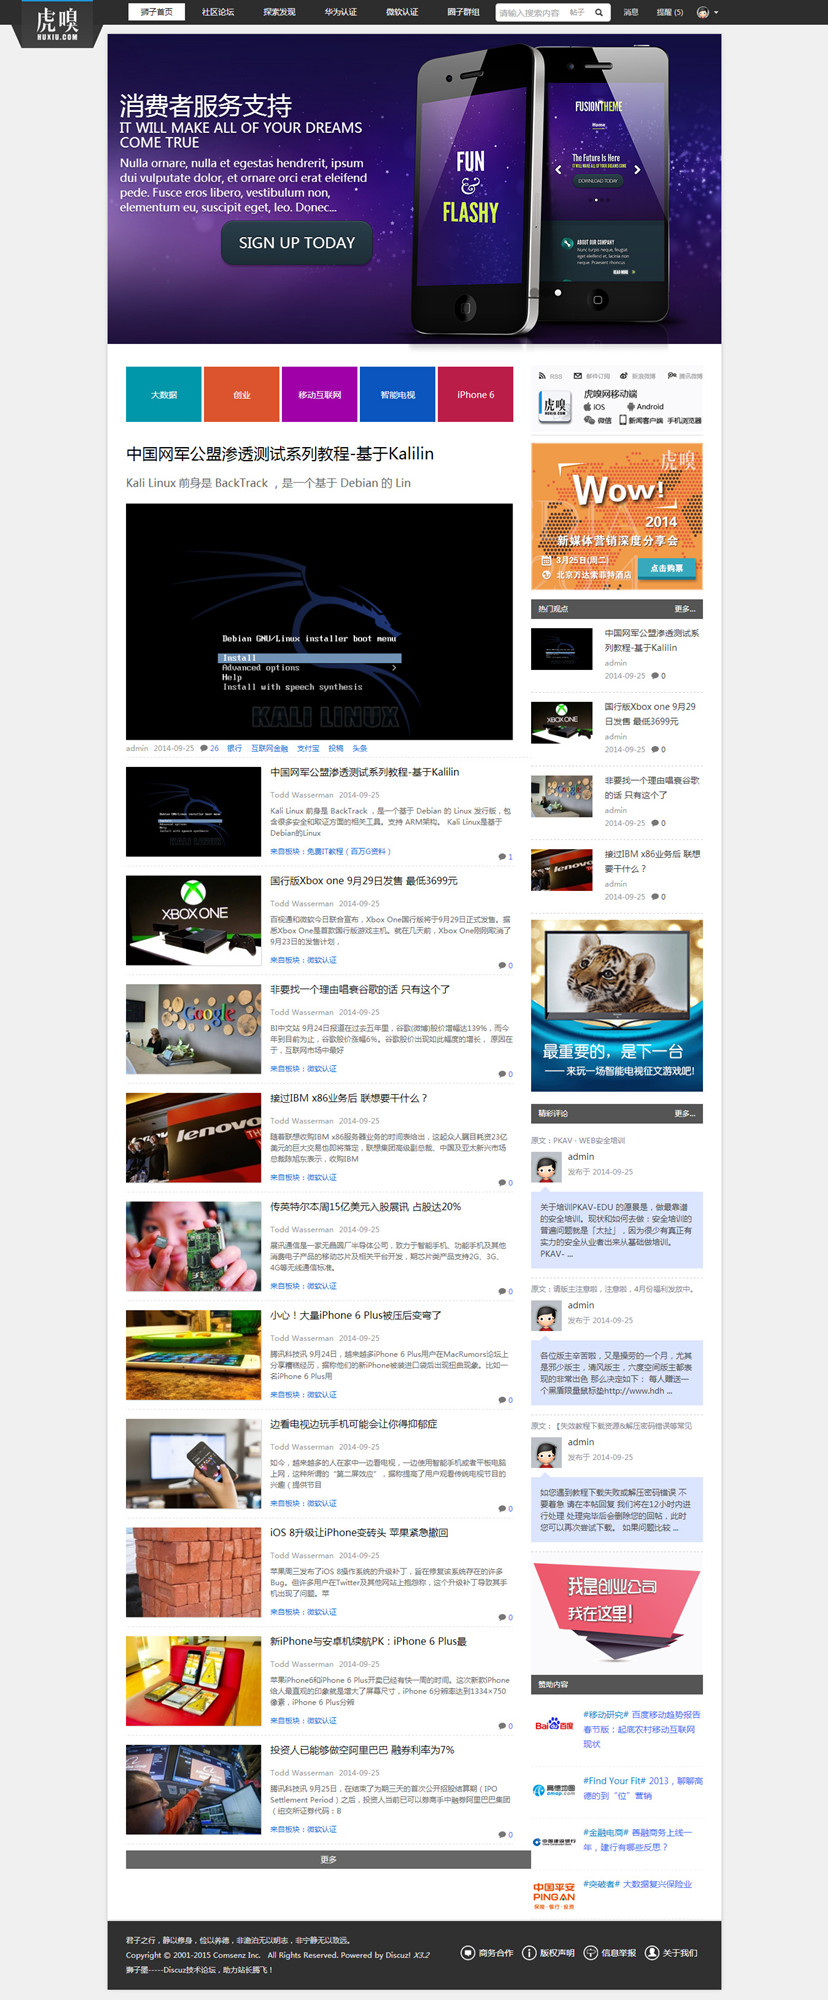Open the 提醒 (5) notifications link

point(670,13)
